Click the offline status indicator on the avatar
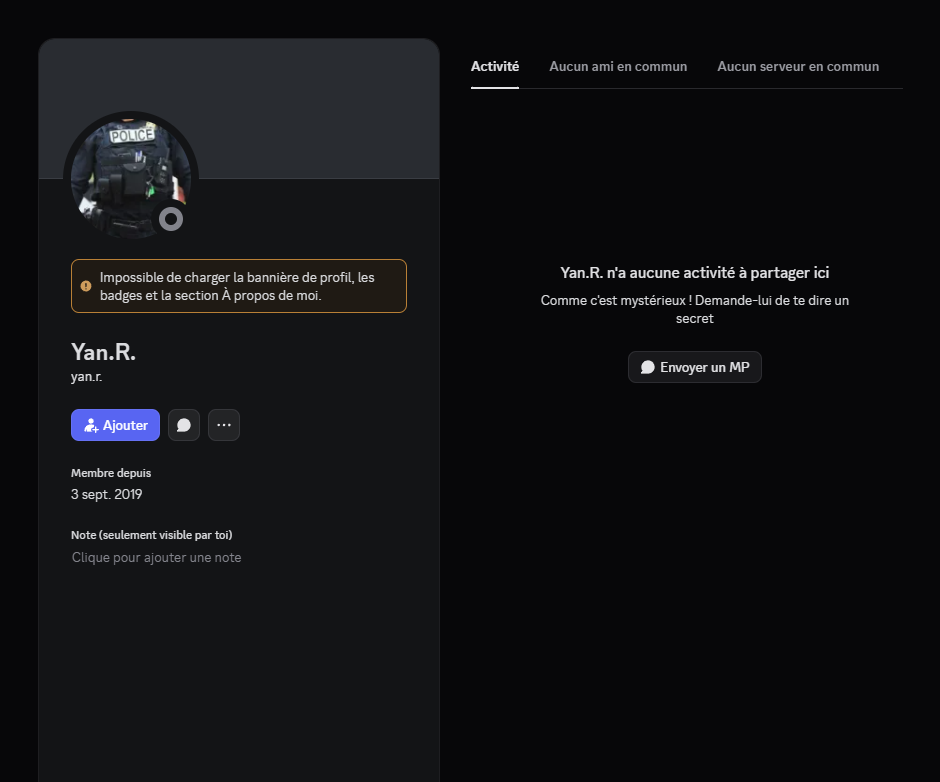This screenshot has width=940, height=782. coord(171,219)
